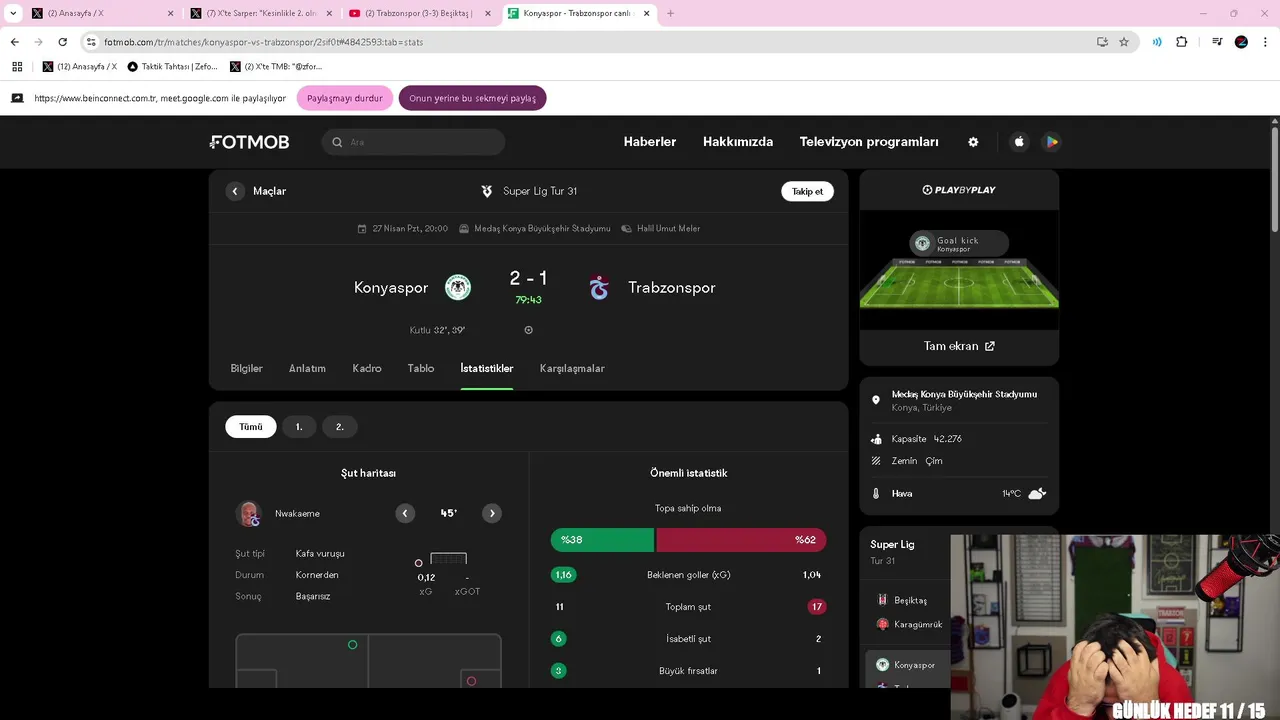Viewport: 1280px width, 720px height.
Task: View site information icon in address bar
Action: tap(91, 42)
